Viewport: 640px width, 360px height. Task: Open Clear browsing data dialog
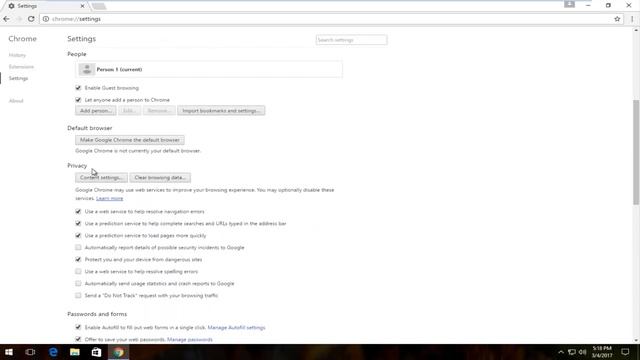160,178
